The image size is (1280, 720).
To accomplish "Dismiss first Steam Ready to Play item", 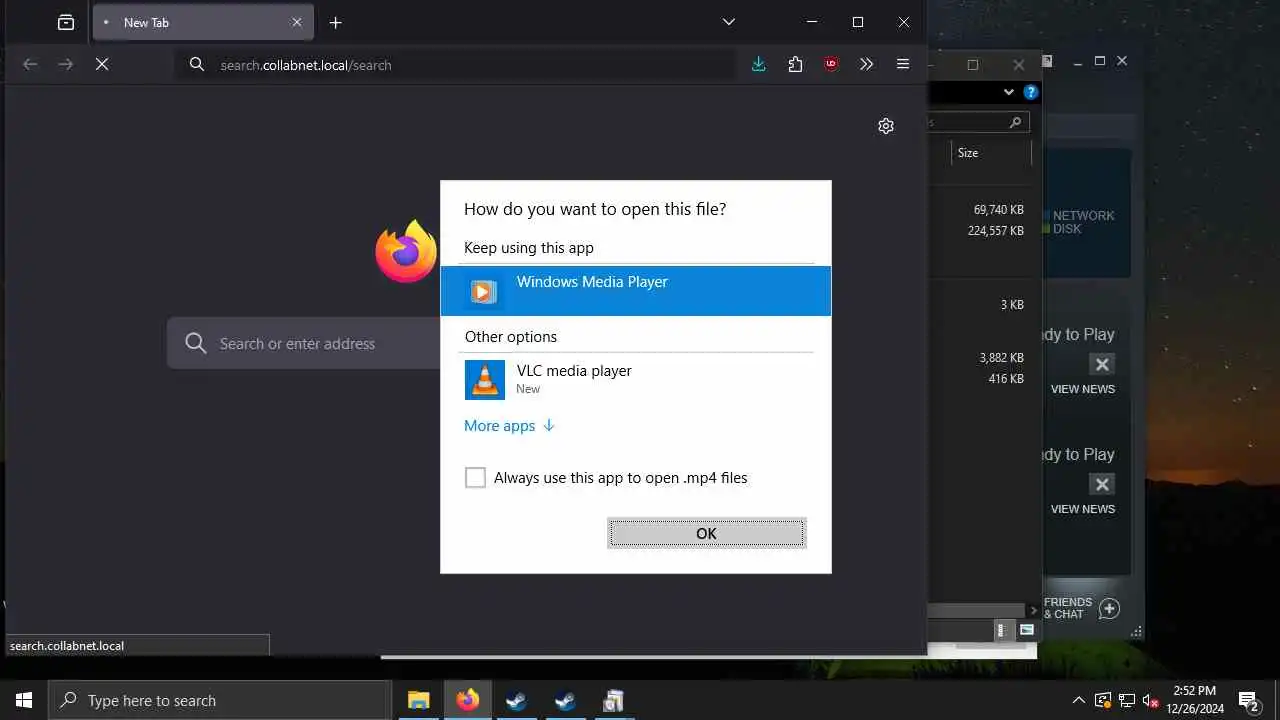I will 1101,364.
